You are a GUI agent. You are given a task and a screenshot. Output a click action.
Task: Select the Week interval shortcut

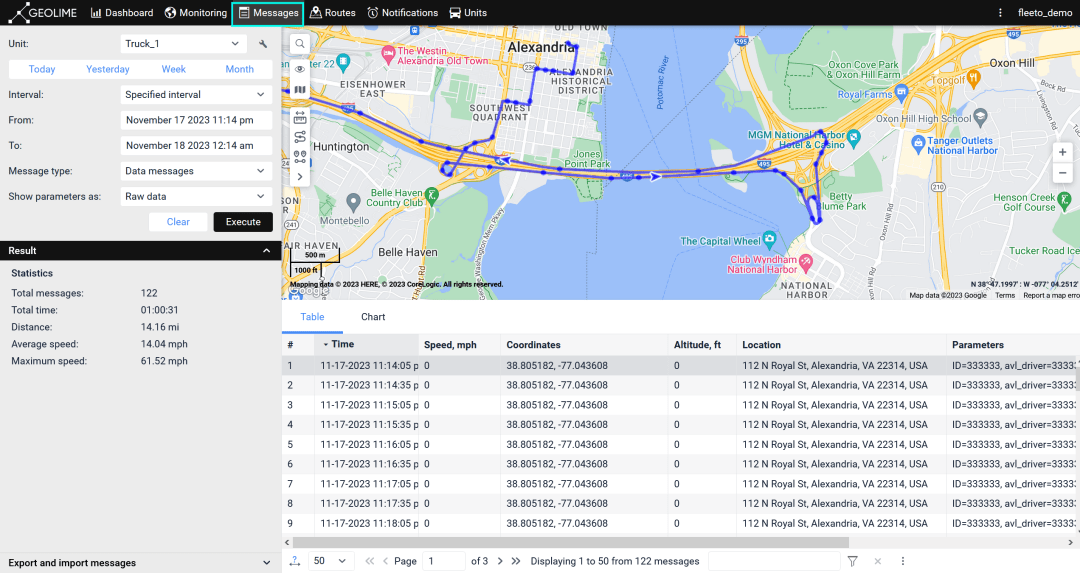pyautogui.click(x=174, y=69)
